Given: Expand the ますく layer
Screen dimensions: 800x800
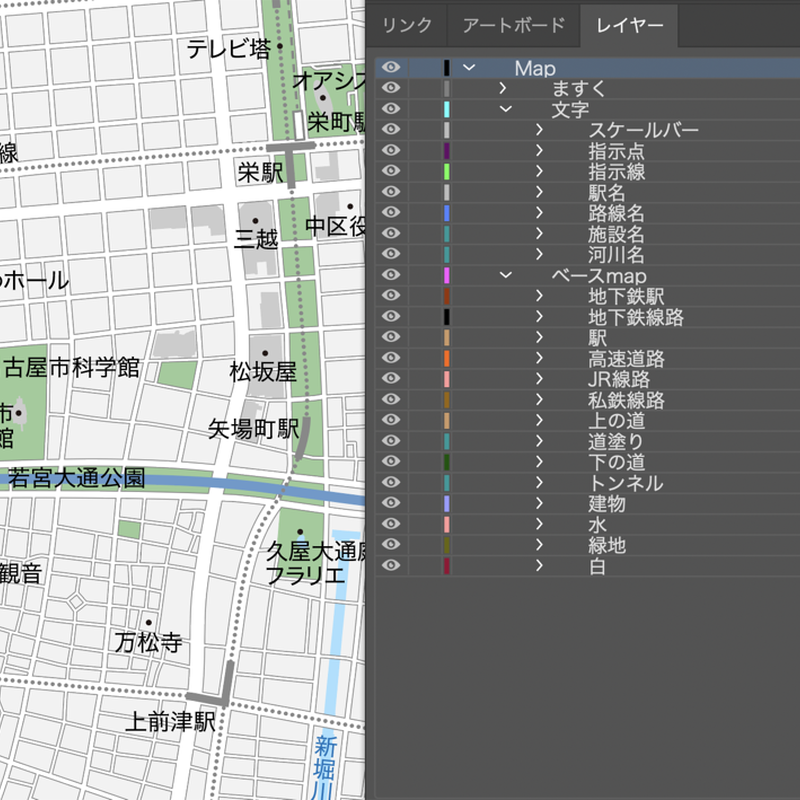Looking at the screenshot, I should point(504,89).
